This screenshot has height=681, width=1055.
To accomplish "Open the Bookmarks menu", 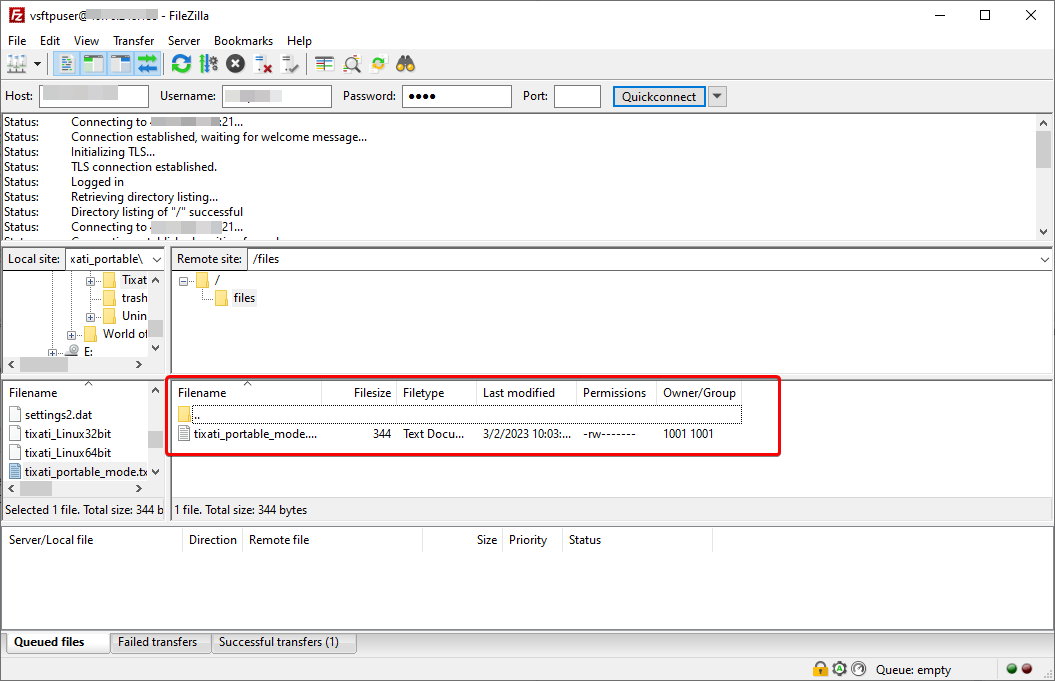I will 244,40.
